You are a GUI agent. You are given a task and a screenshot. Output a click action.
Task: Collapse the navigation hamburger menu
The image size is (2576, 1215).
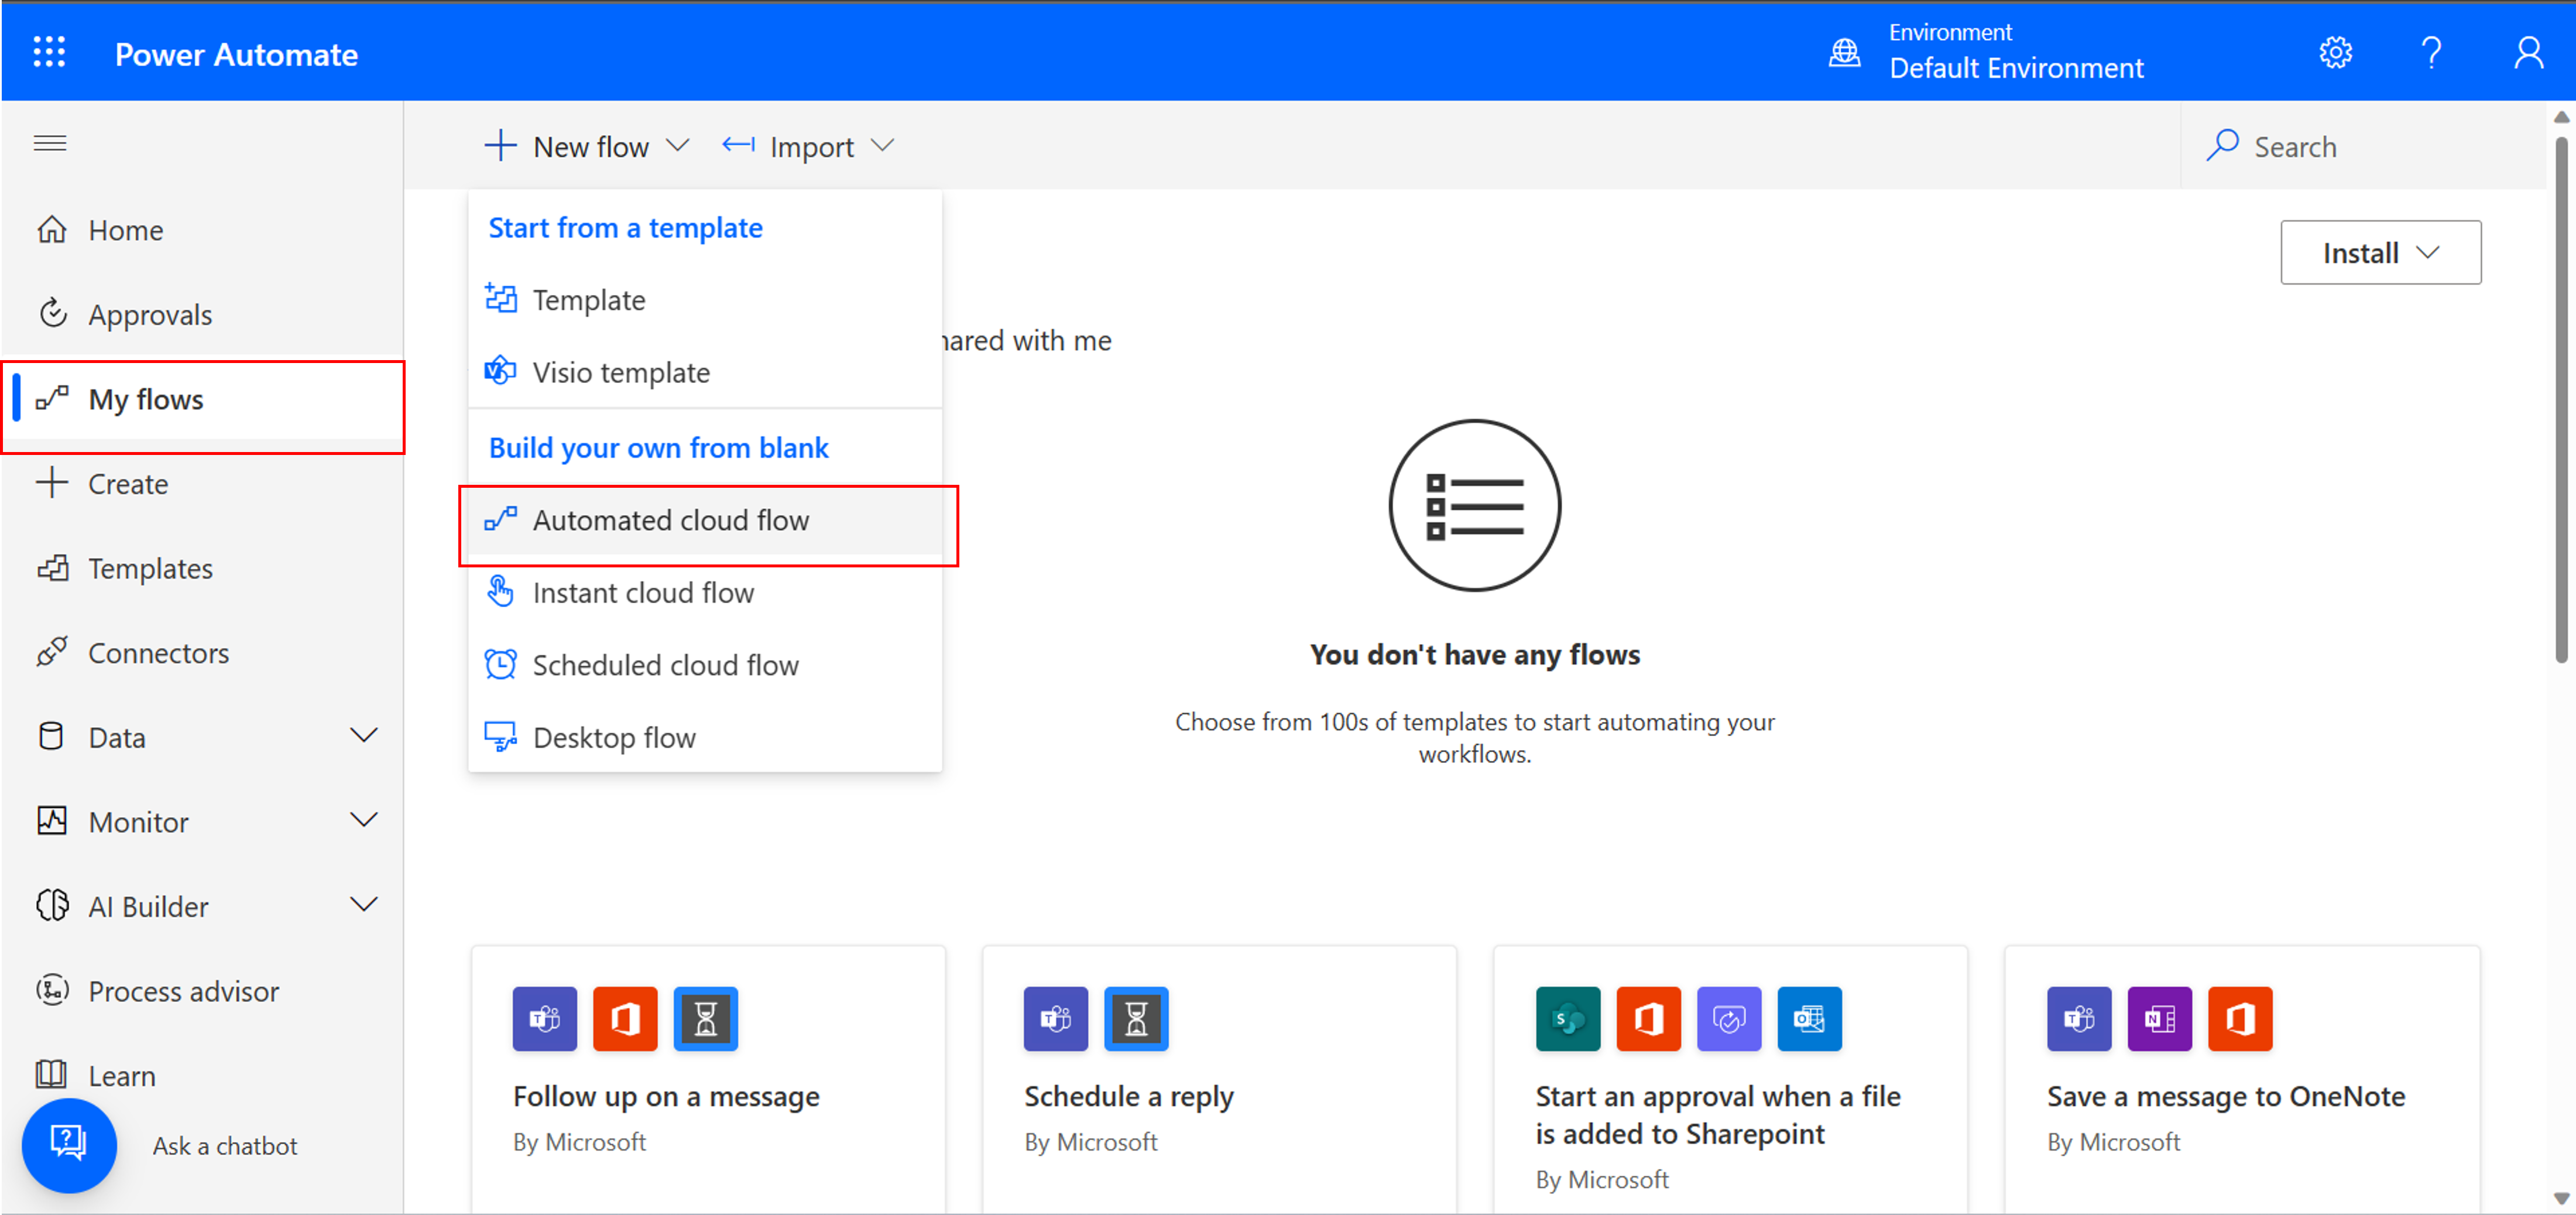click(50, 143)
